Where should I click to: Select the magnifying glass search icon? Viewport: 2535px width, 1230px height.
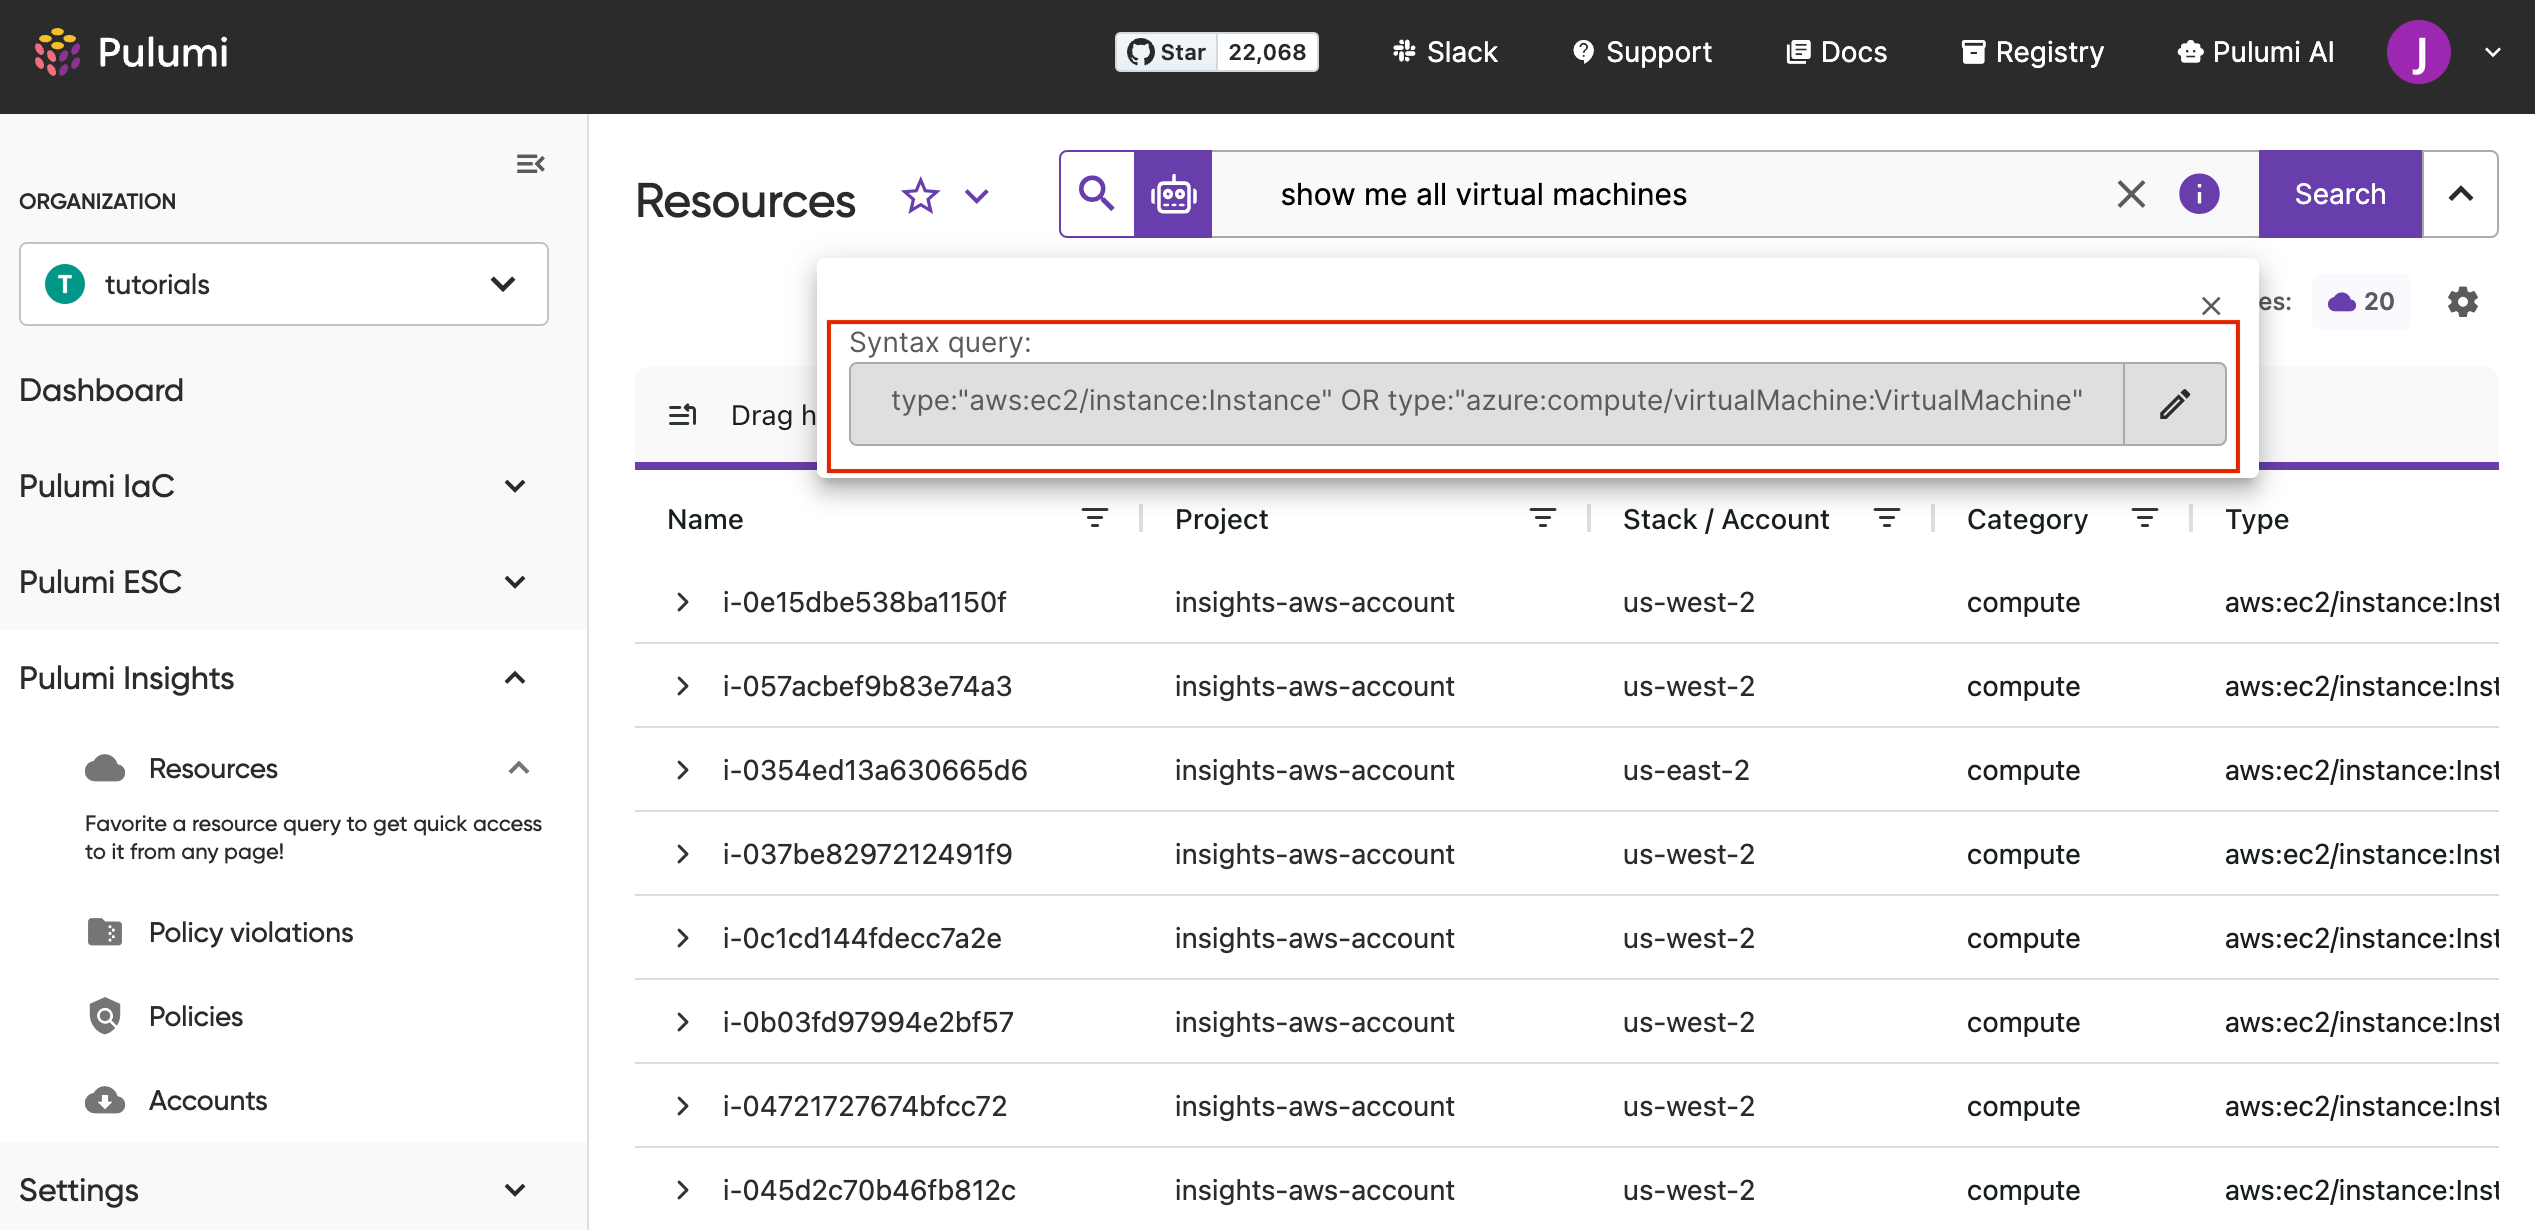(x=1096, y=194)
